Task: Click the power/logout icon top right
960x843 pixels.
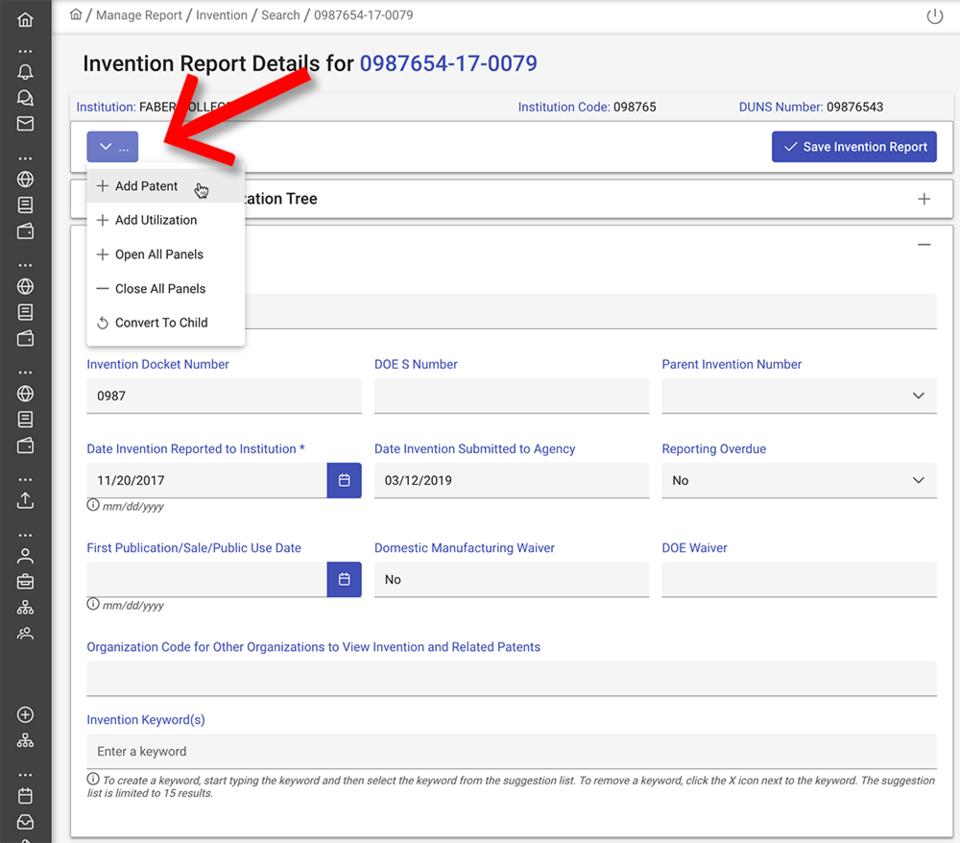Action: click(934, 15)
